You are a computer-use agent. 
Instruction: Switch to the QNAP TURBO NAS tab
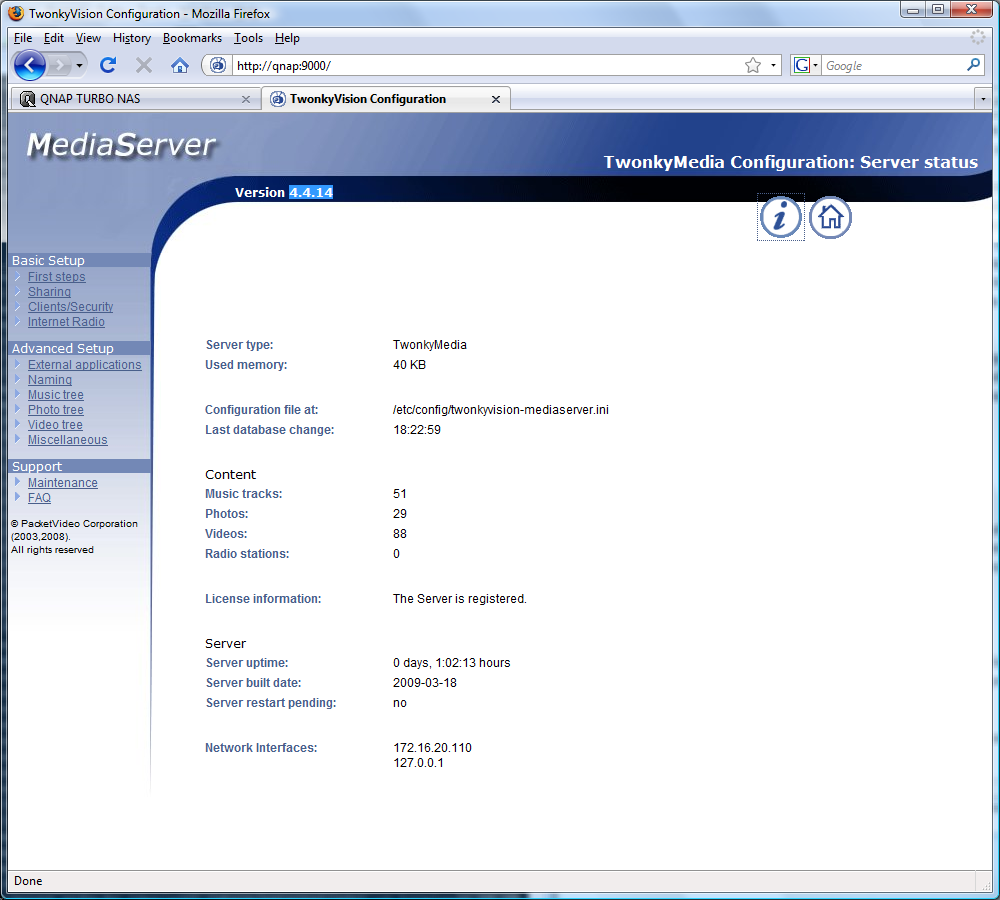coord(135,99)
